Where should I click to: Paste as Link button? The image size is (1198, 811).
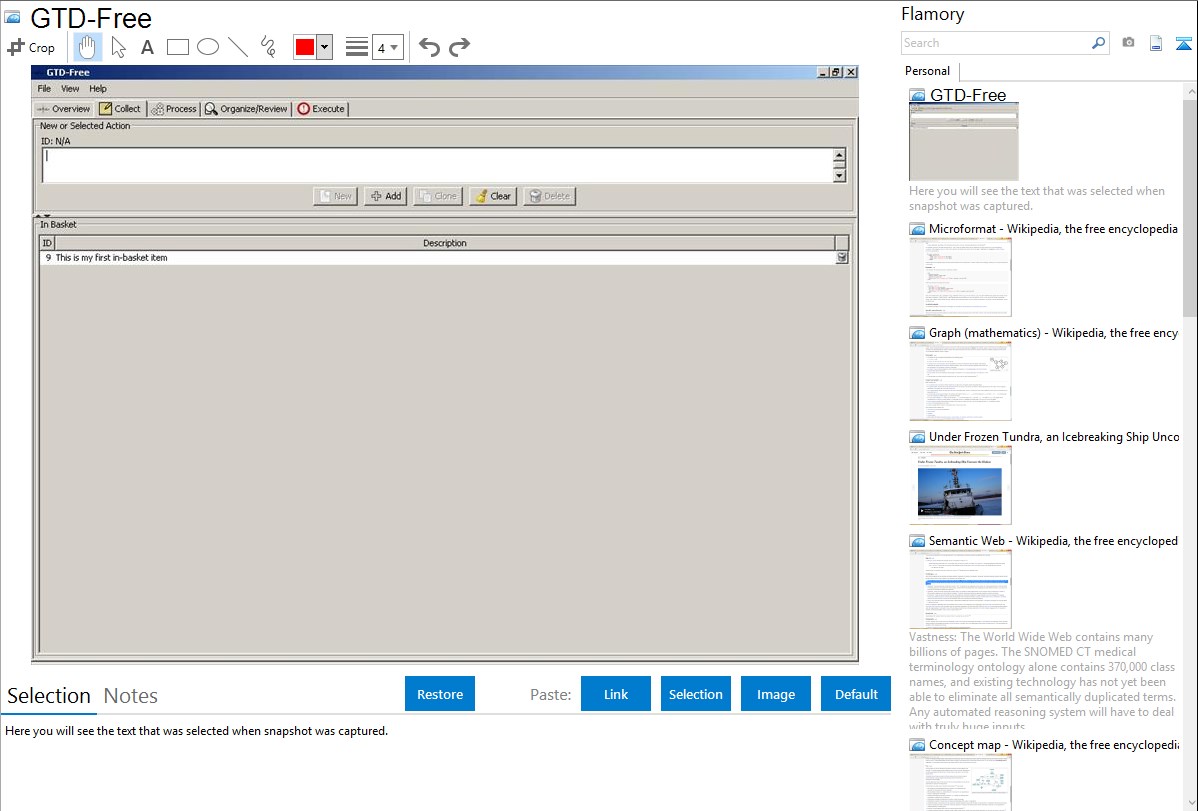coord(616,694)
